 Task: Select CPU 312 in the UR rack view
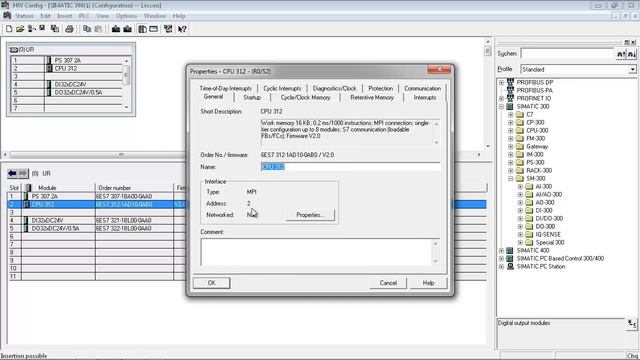[65, 69]
